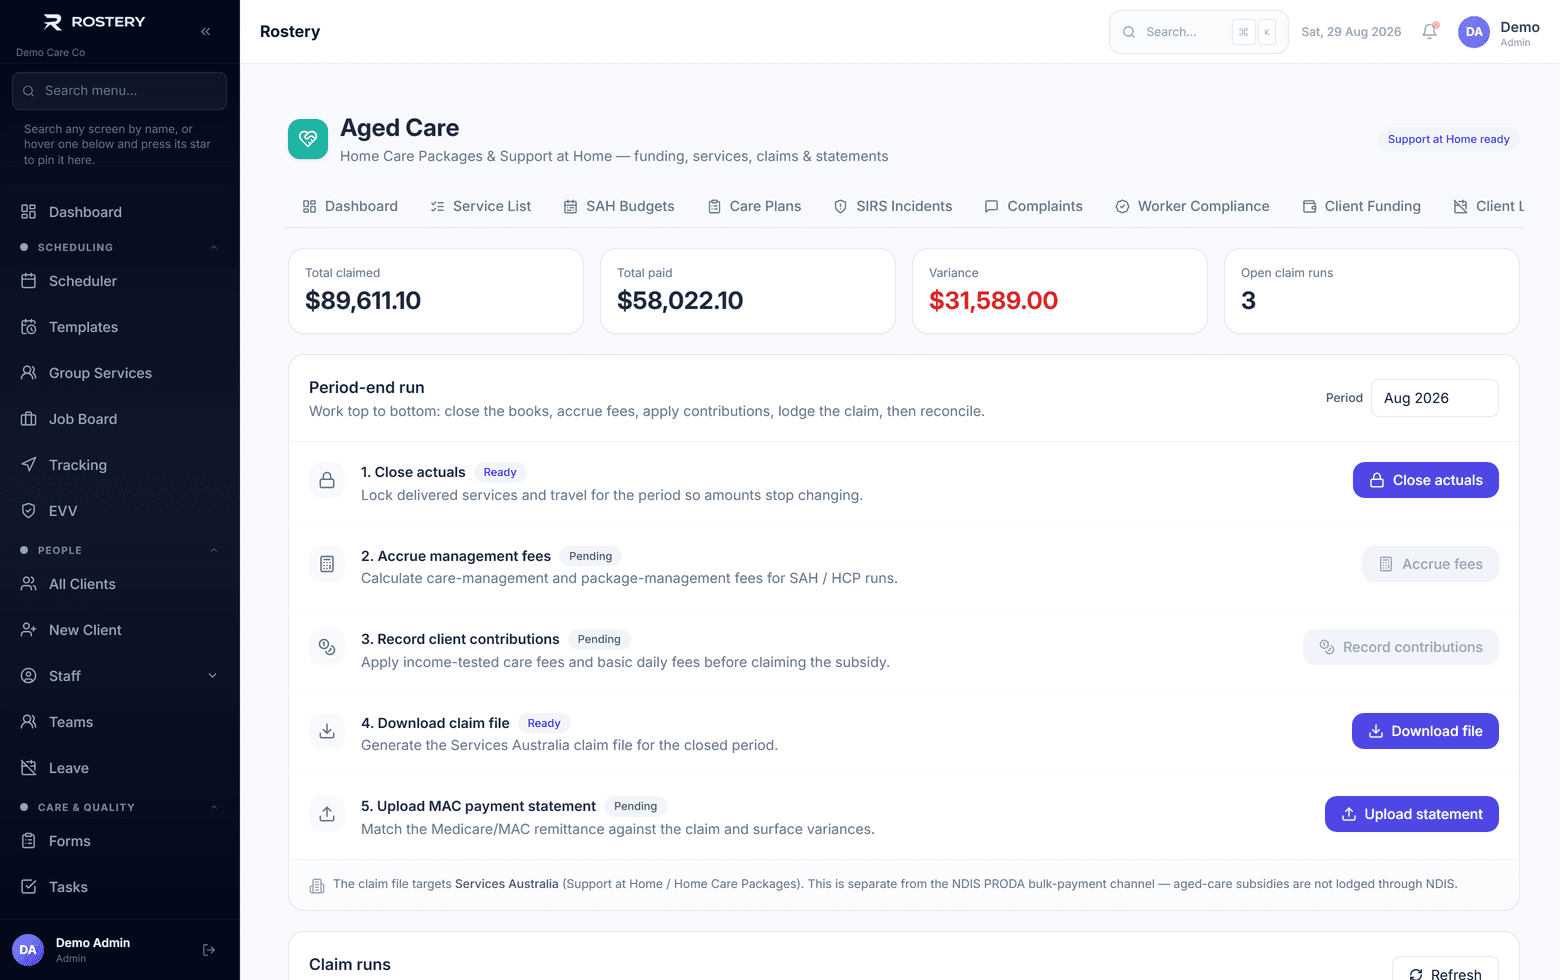Click the building icon beside the claim file note

pos(317,885)
